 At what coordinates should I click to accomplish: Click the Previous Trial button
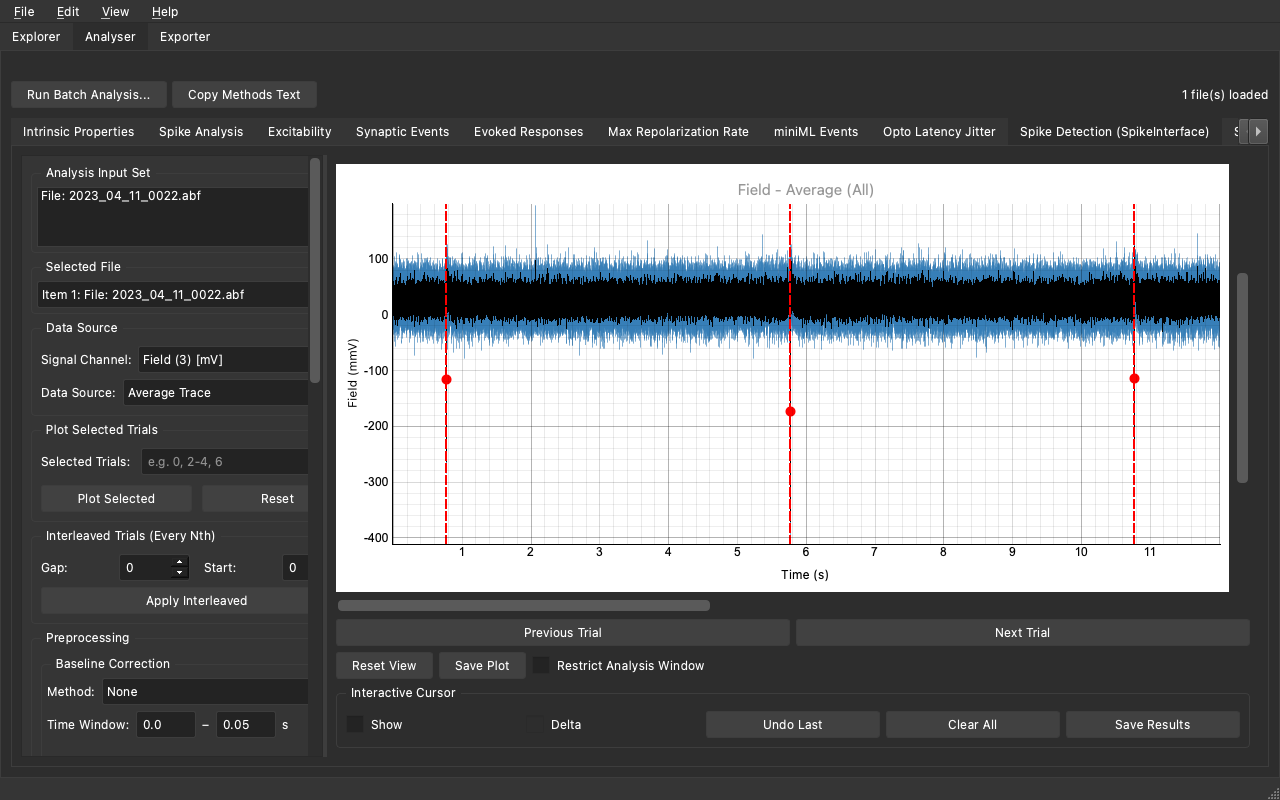[563, 633]
